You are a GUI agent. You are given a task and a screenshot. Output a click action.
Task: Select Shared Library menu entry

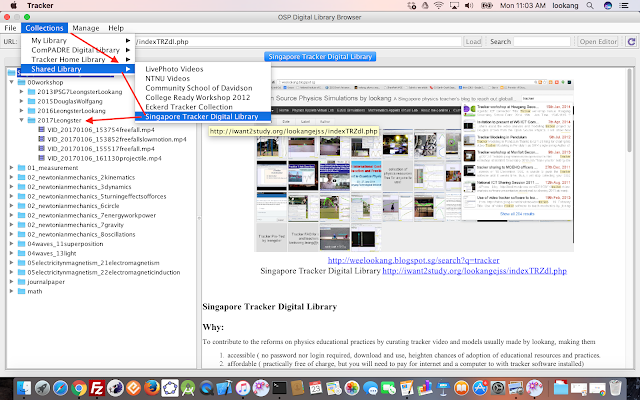point(78,69)
